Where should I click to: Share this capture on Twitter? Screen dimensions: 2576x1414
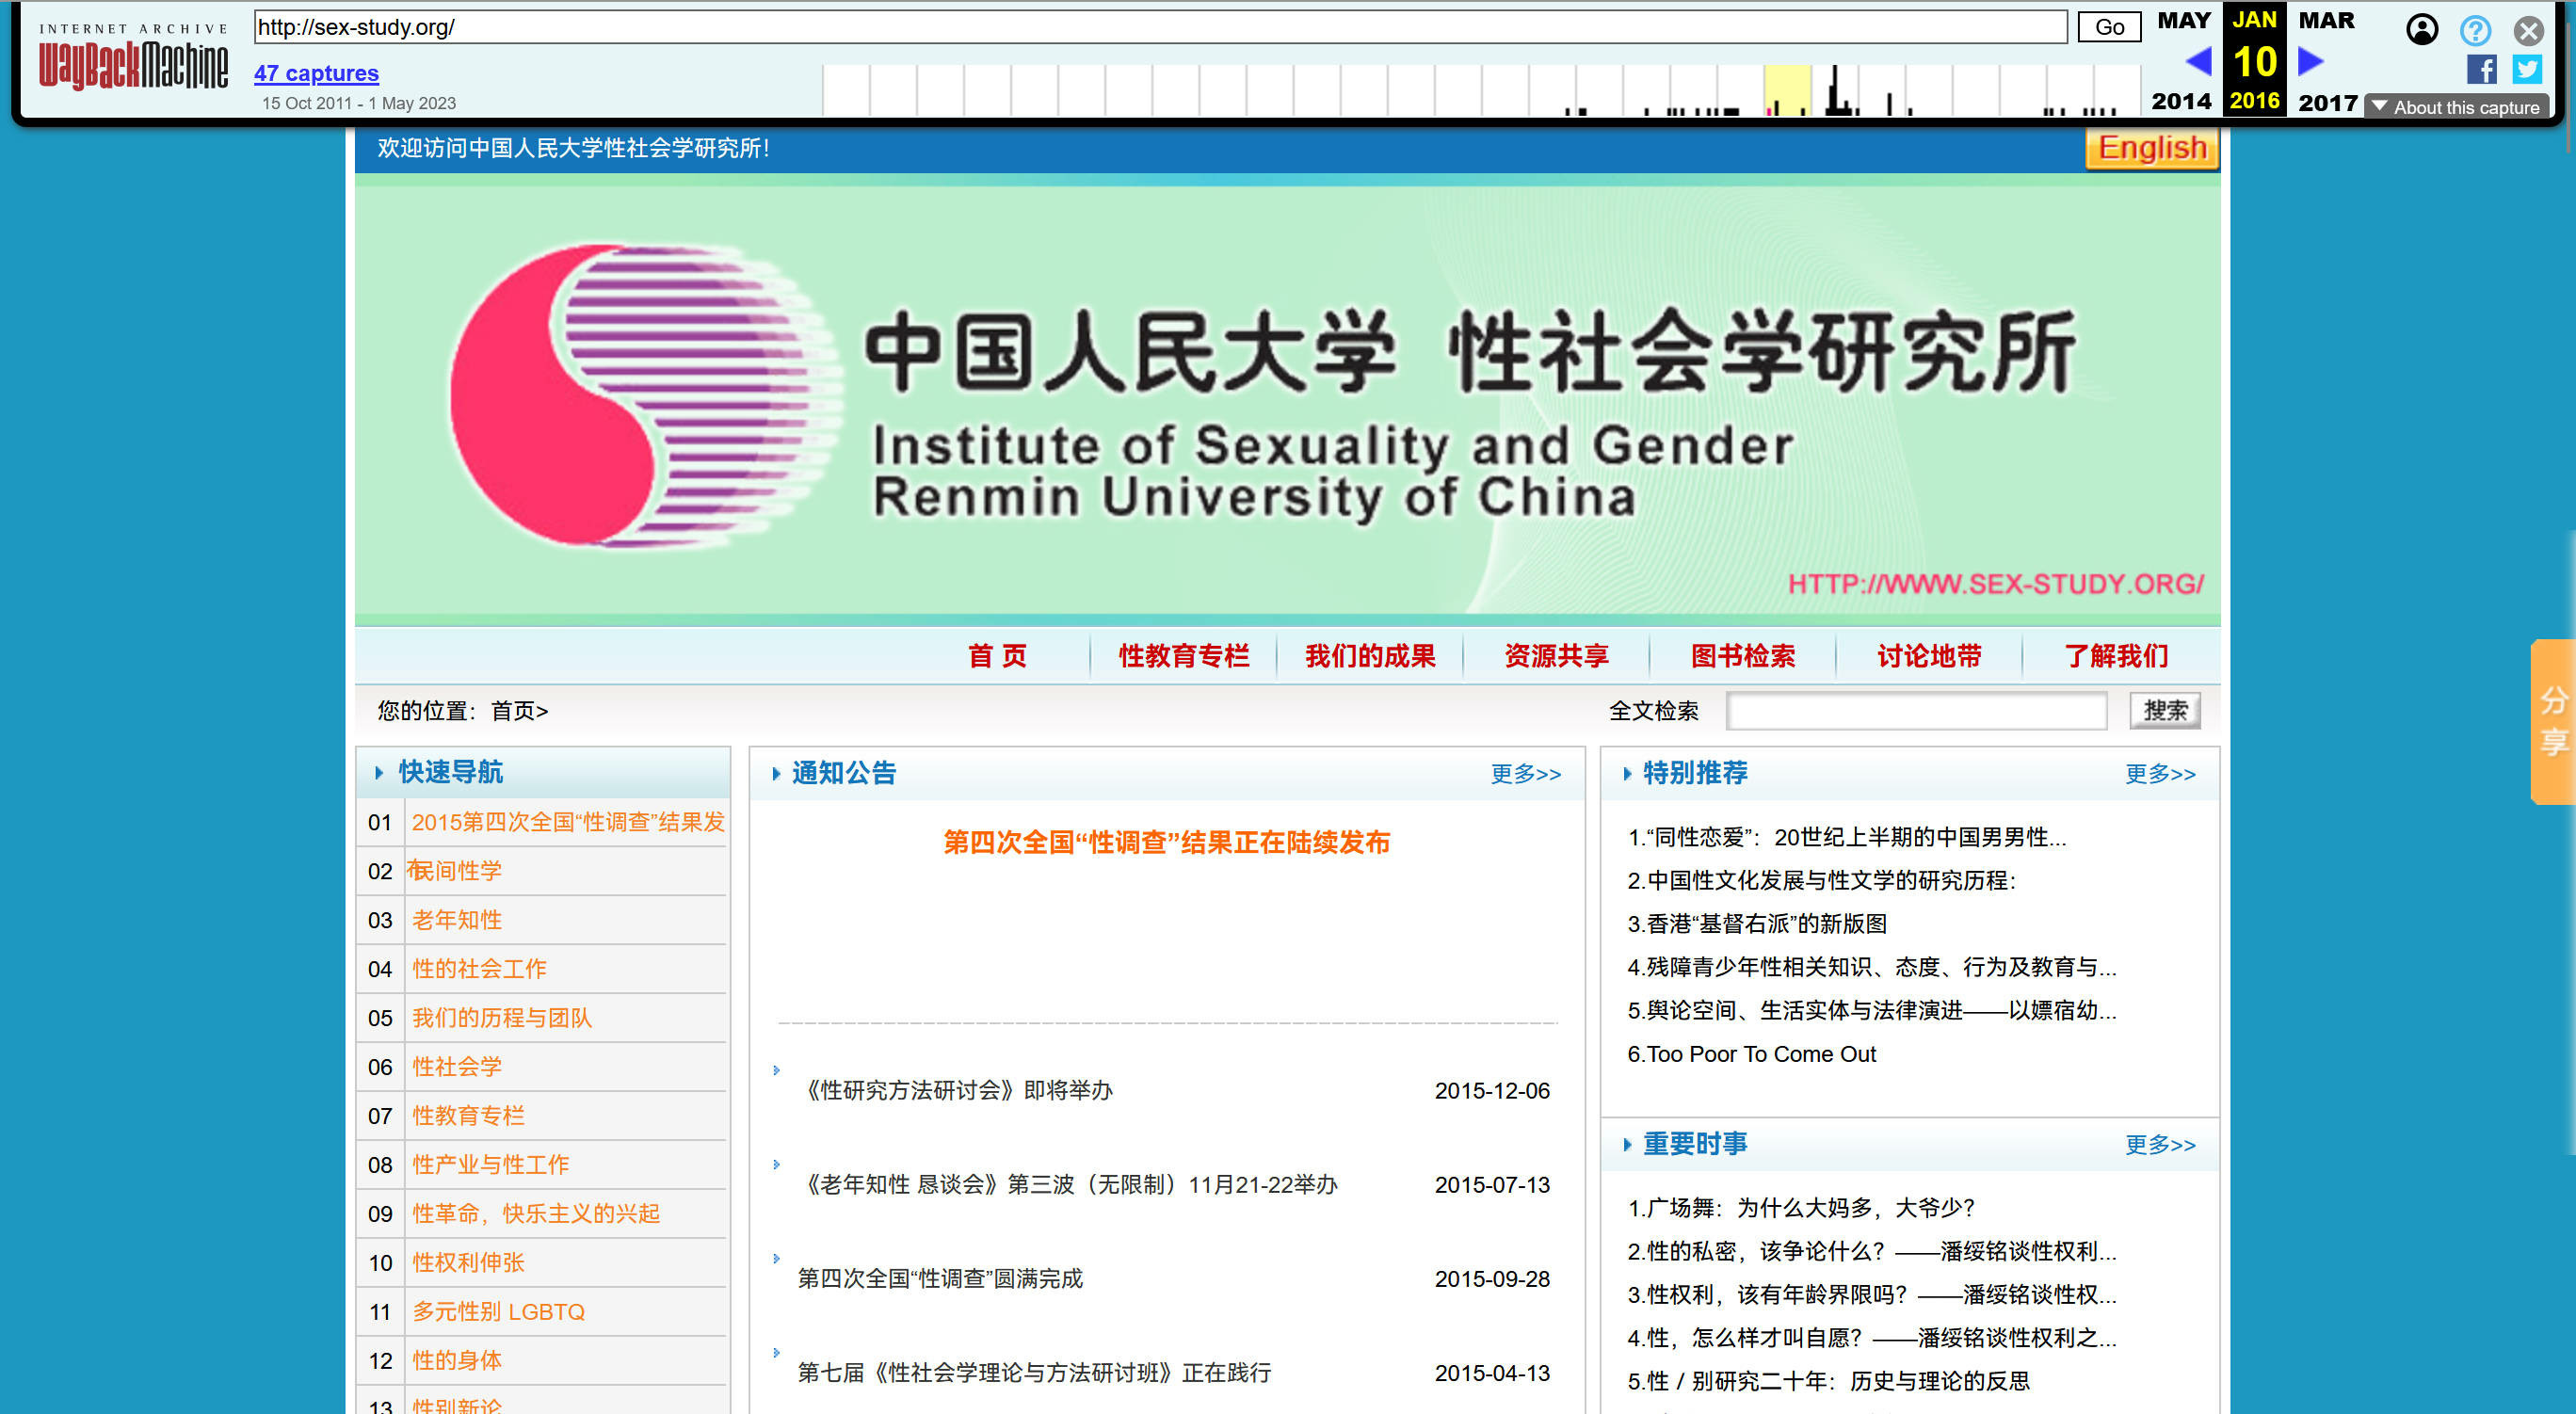pyautogui.click(x=2527, y=69)
